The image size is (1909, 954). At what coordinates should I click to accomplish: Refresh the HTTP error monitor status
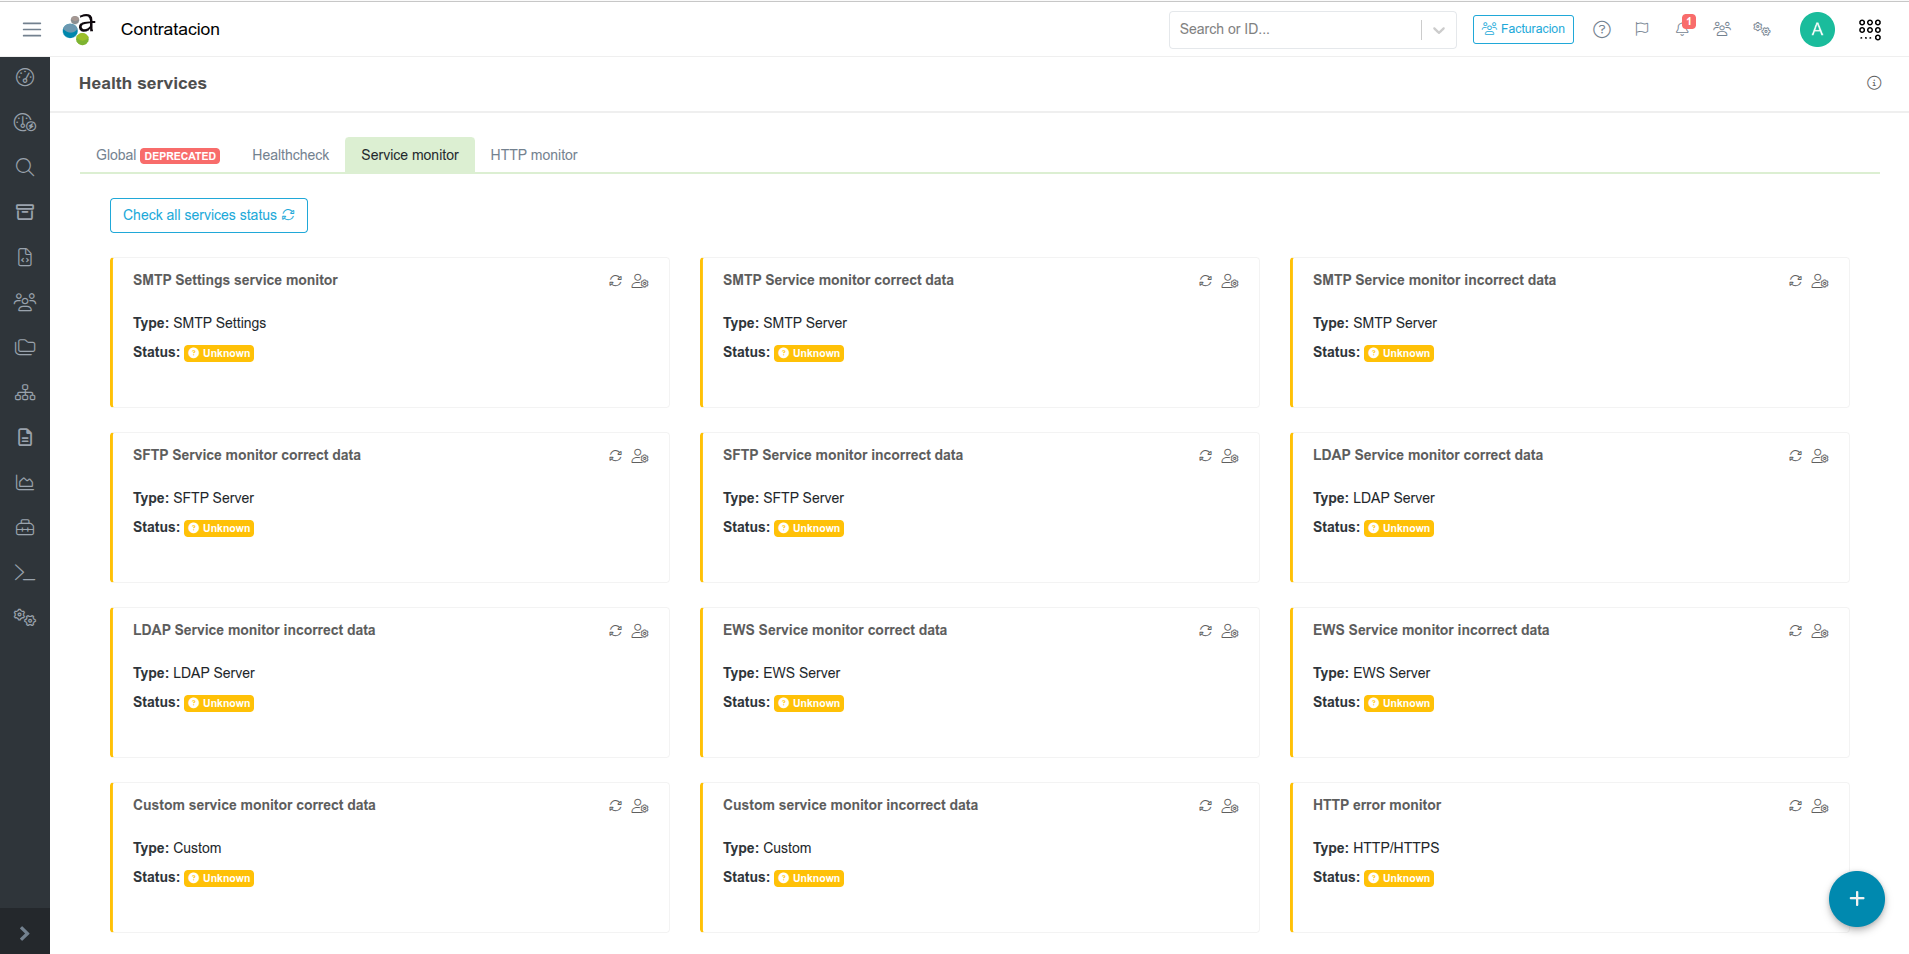pos(1795,806)
